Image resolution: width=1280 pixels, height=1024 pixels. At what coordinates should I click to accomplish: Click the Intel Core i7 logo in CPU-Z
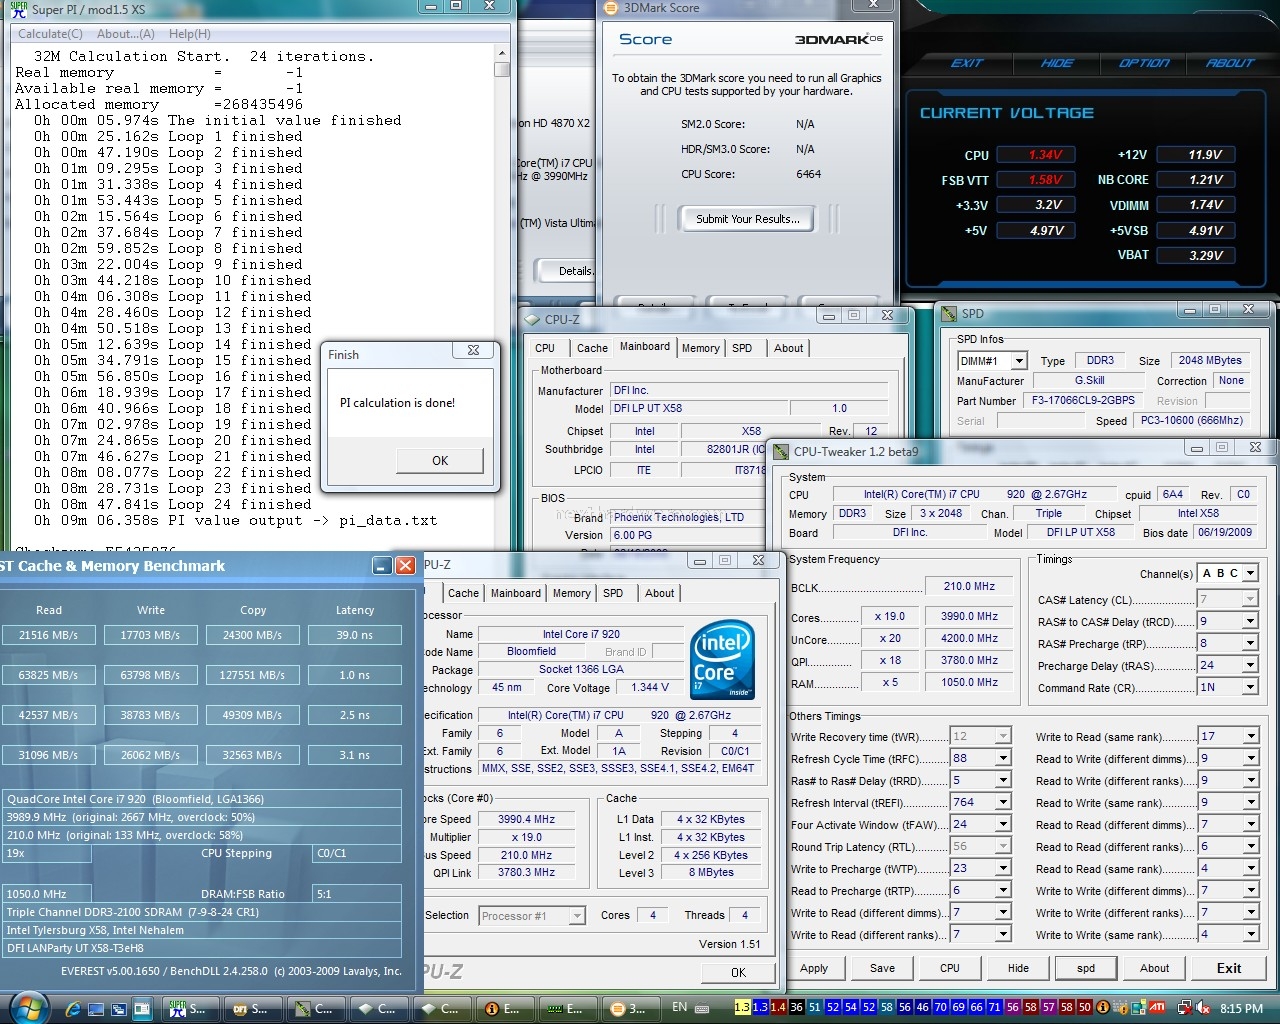click(x=722, y=661)
